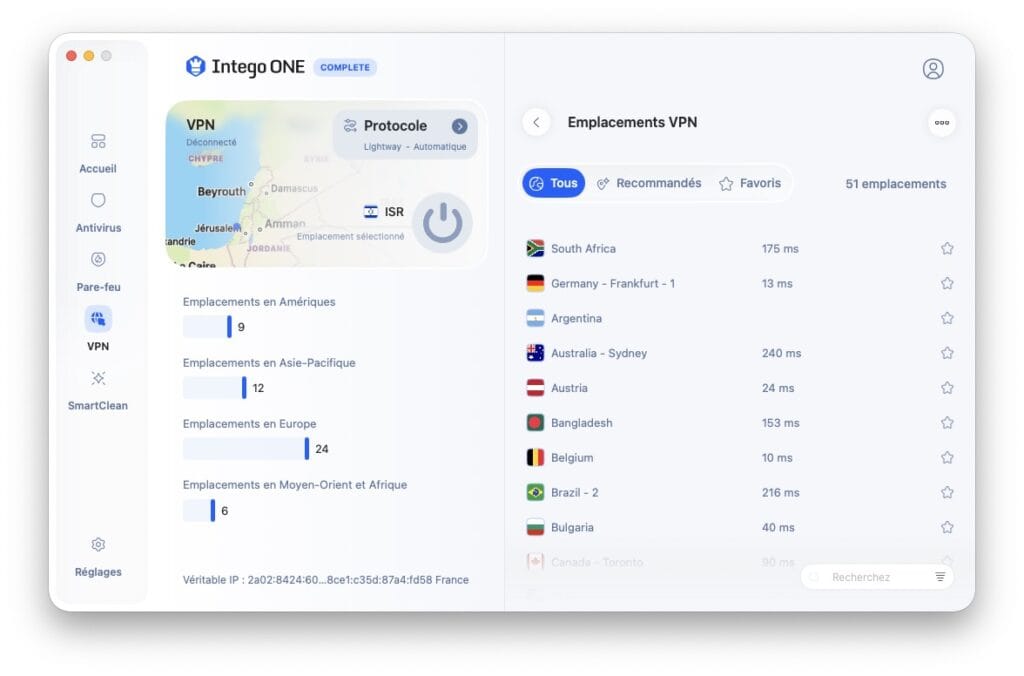Click the Emplacements VPN heading
Image resolution: width=1024 pixels, height=676 pixels.
coord(632,122)
